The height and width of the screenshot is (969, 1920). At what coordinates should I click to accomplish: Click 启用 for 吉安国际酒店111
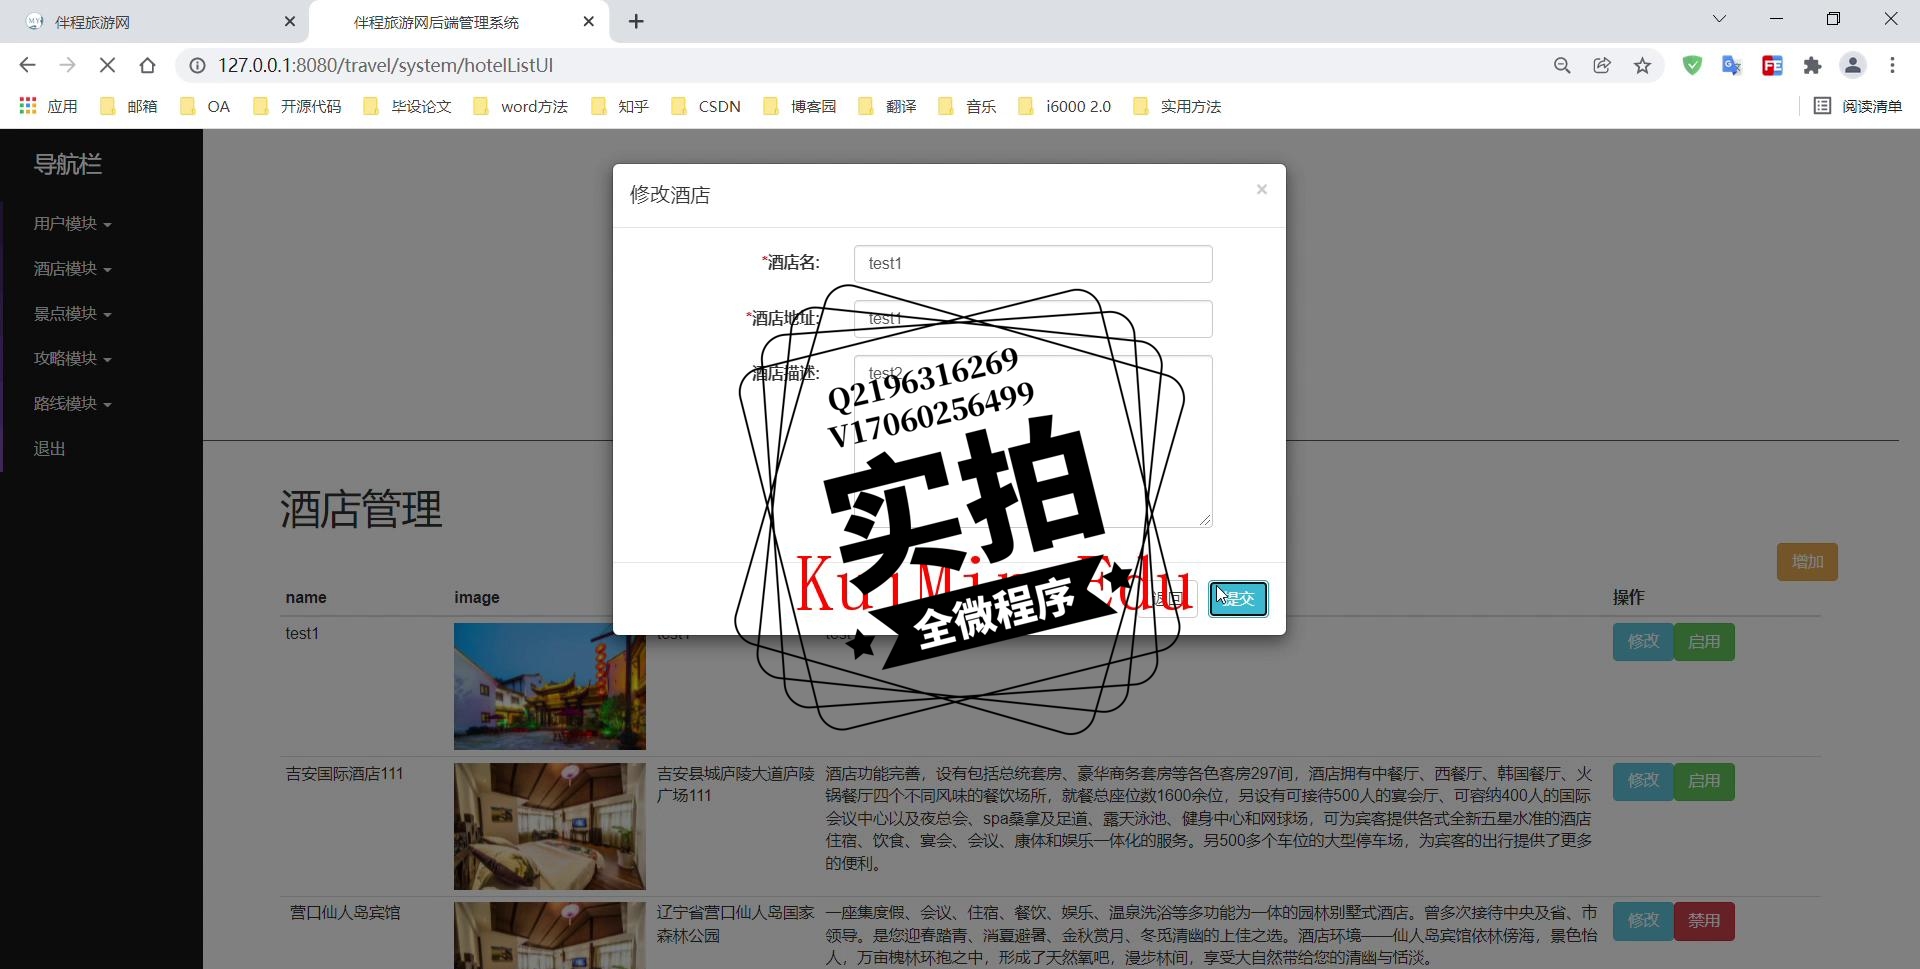click(x=1704, y=781)
